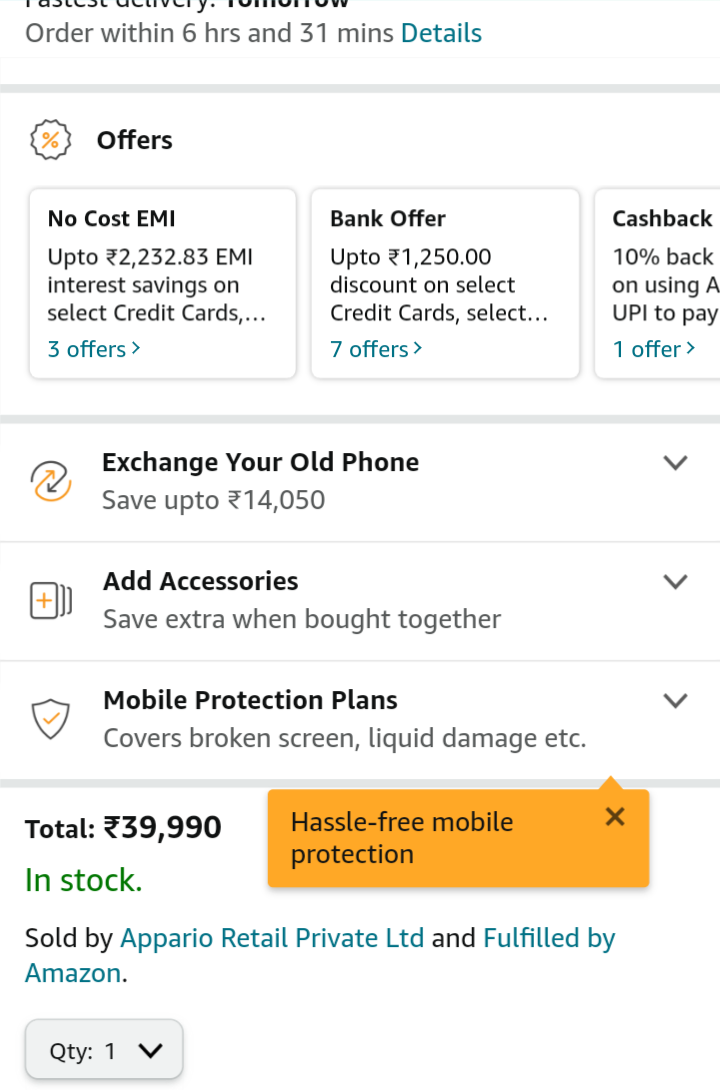Image resolution: width=720 pixels, height=1090 pixels.
Task: Tap the Mobile Protection shield icon
Action: click(x=50, y=719)
